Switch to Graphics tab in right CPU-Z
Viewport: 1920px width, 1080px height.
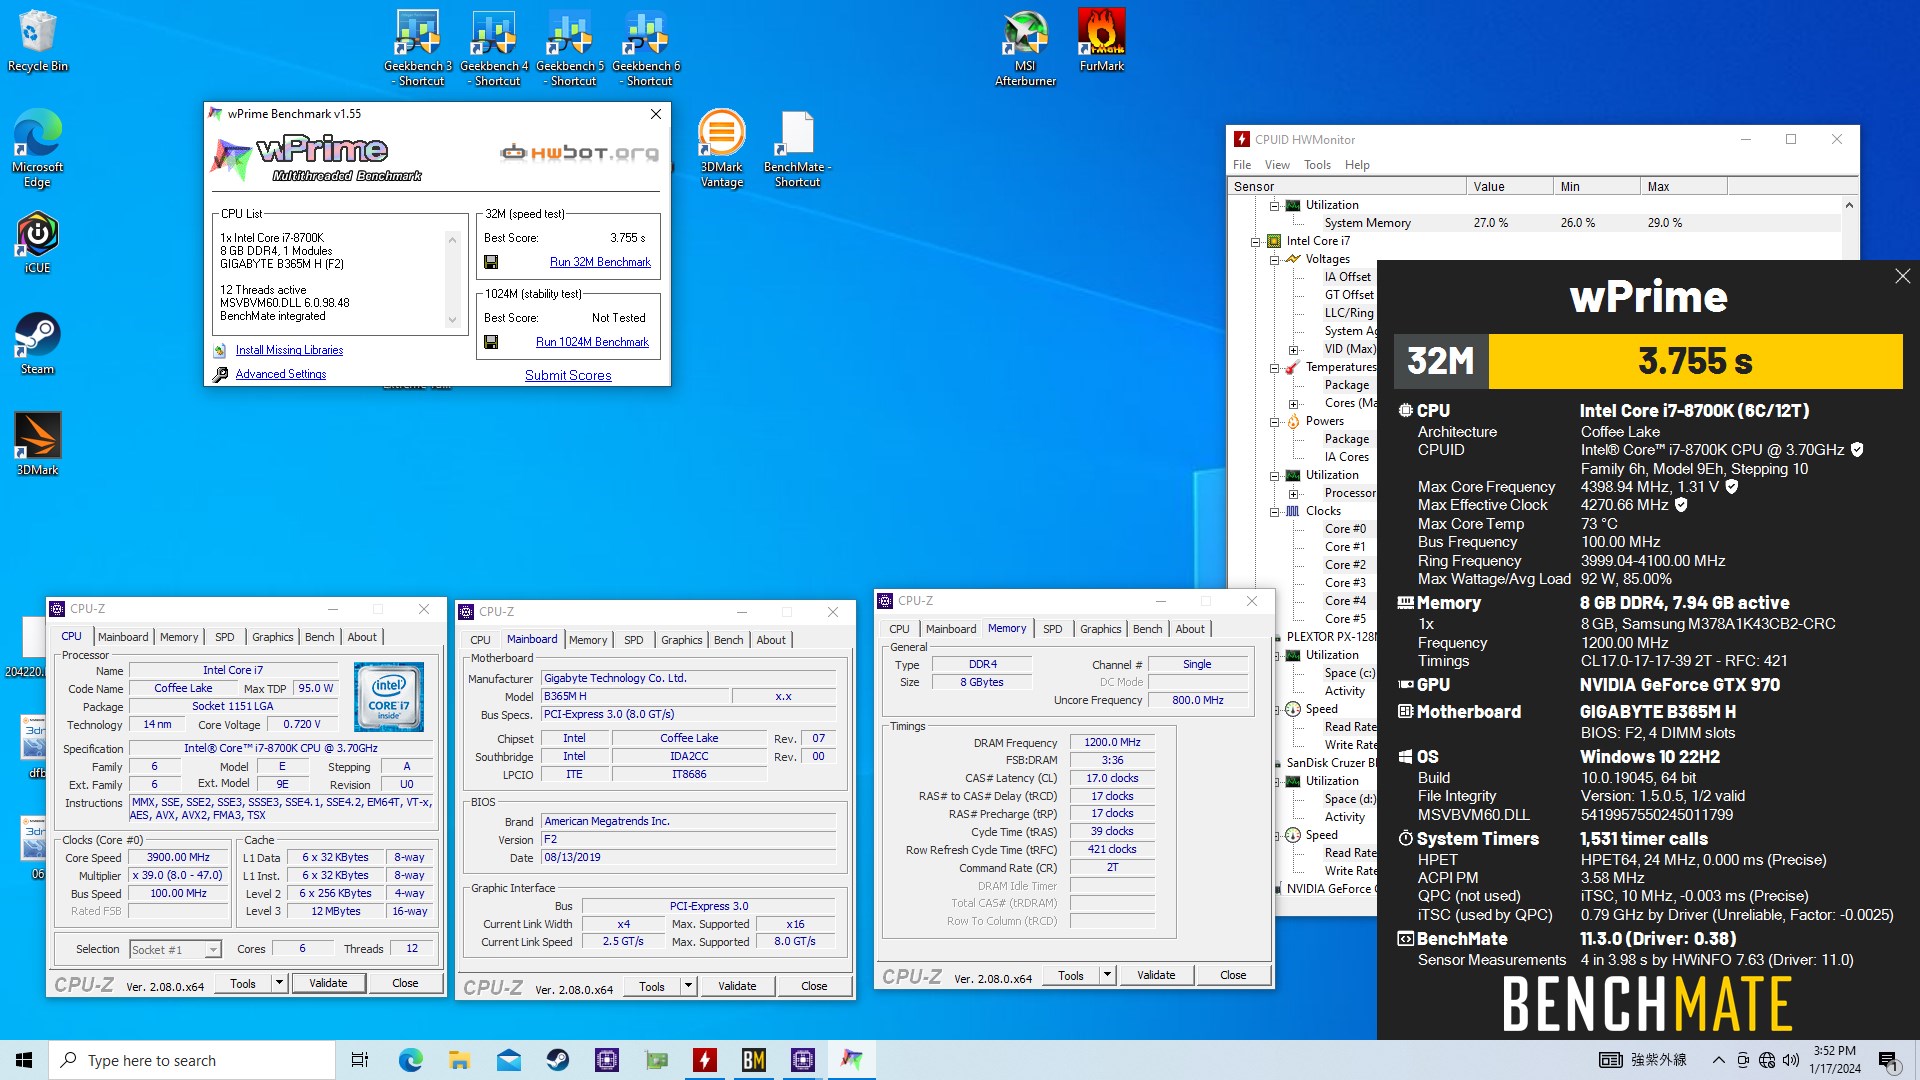(1100, 629)
